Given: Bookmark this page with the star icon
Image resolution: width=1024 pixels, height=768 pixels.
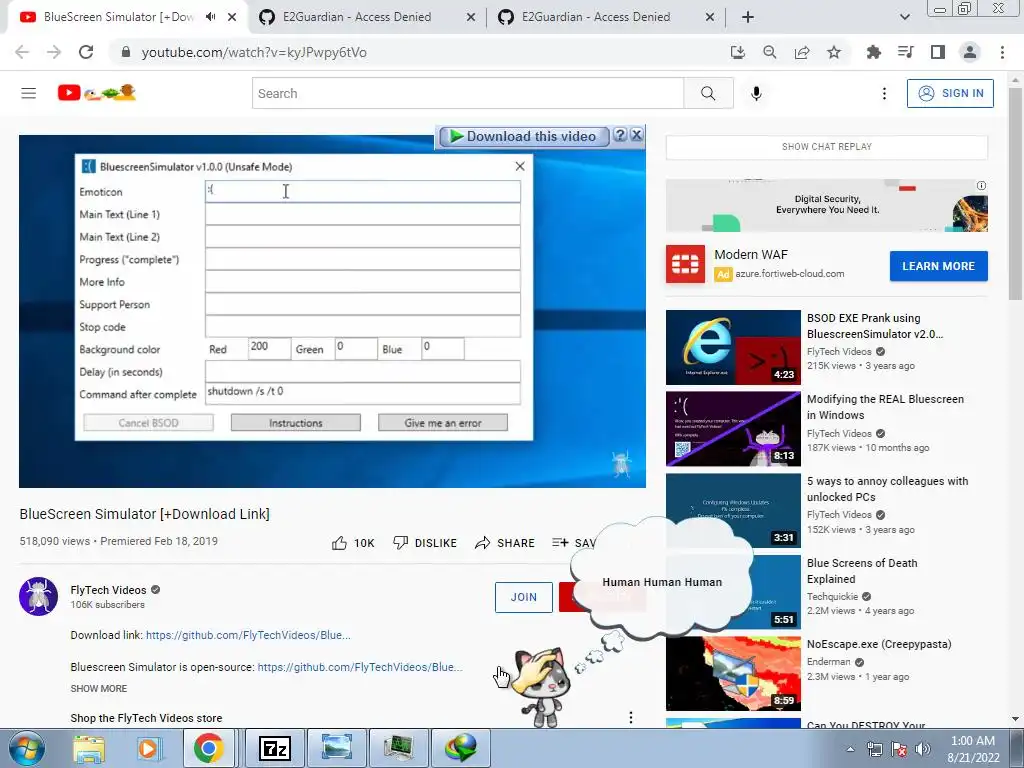Looking at the screenshot, I should 834,52.
